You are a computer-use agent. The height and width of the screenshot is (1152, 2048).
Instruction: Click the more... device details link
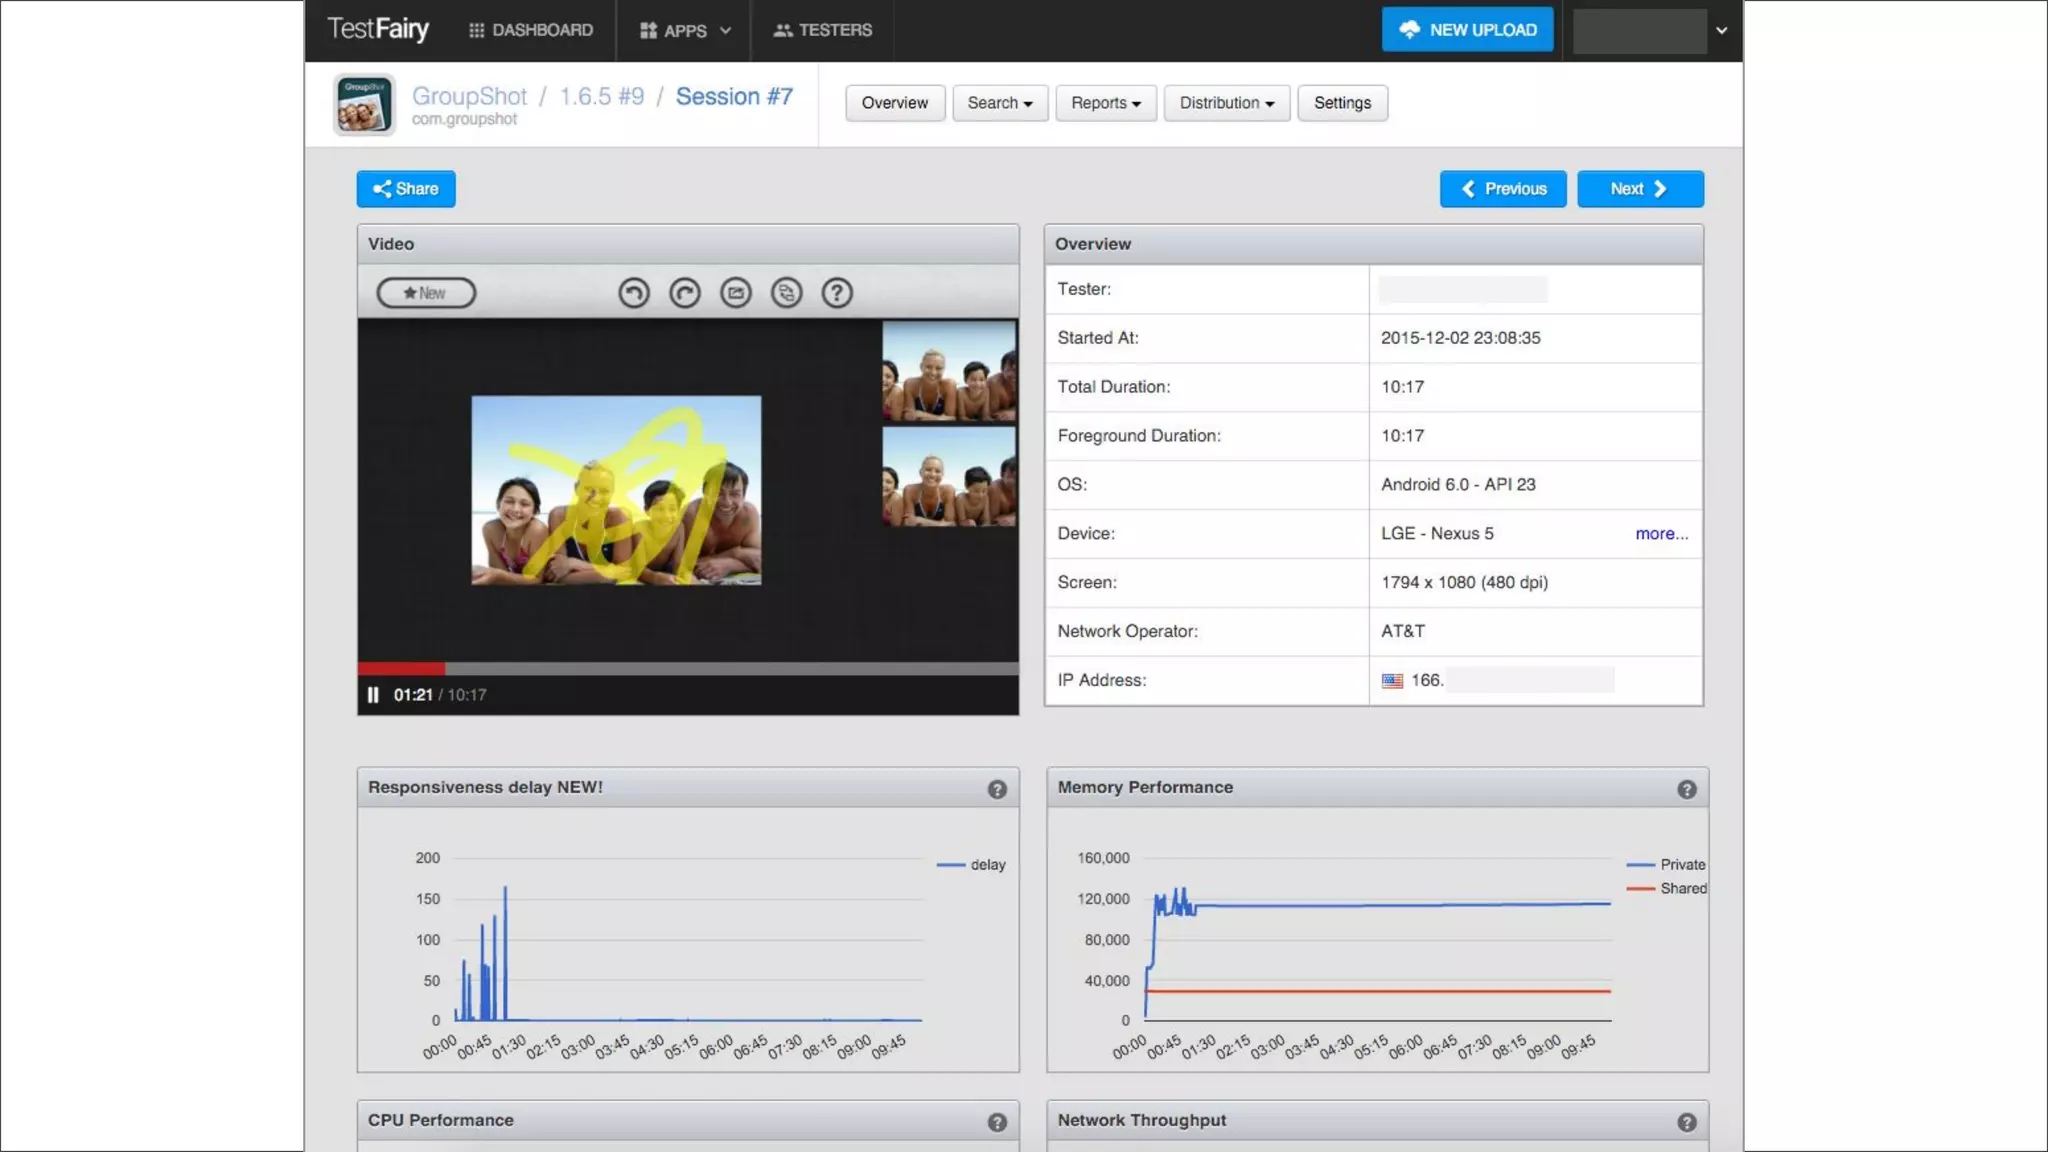point(1661,534)
